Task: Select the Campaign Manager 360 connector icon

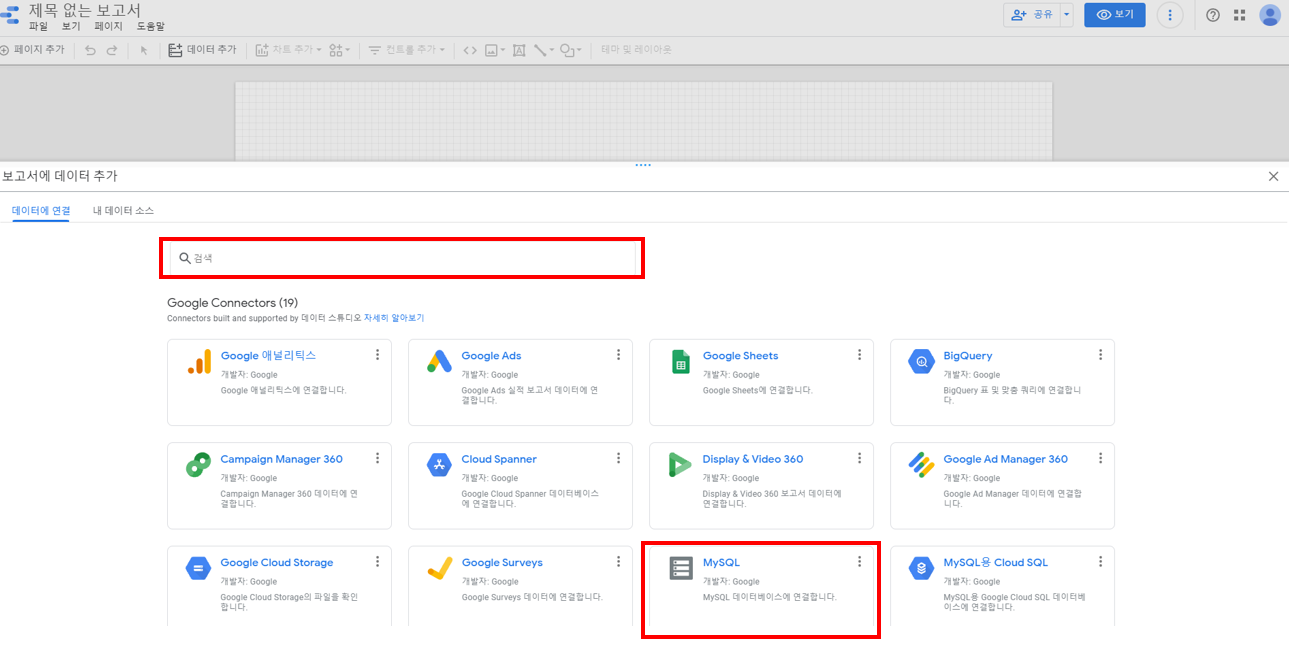Action: tap(198, 465)
